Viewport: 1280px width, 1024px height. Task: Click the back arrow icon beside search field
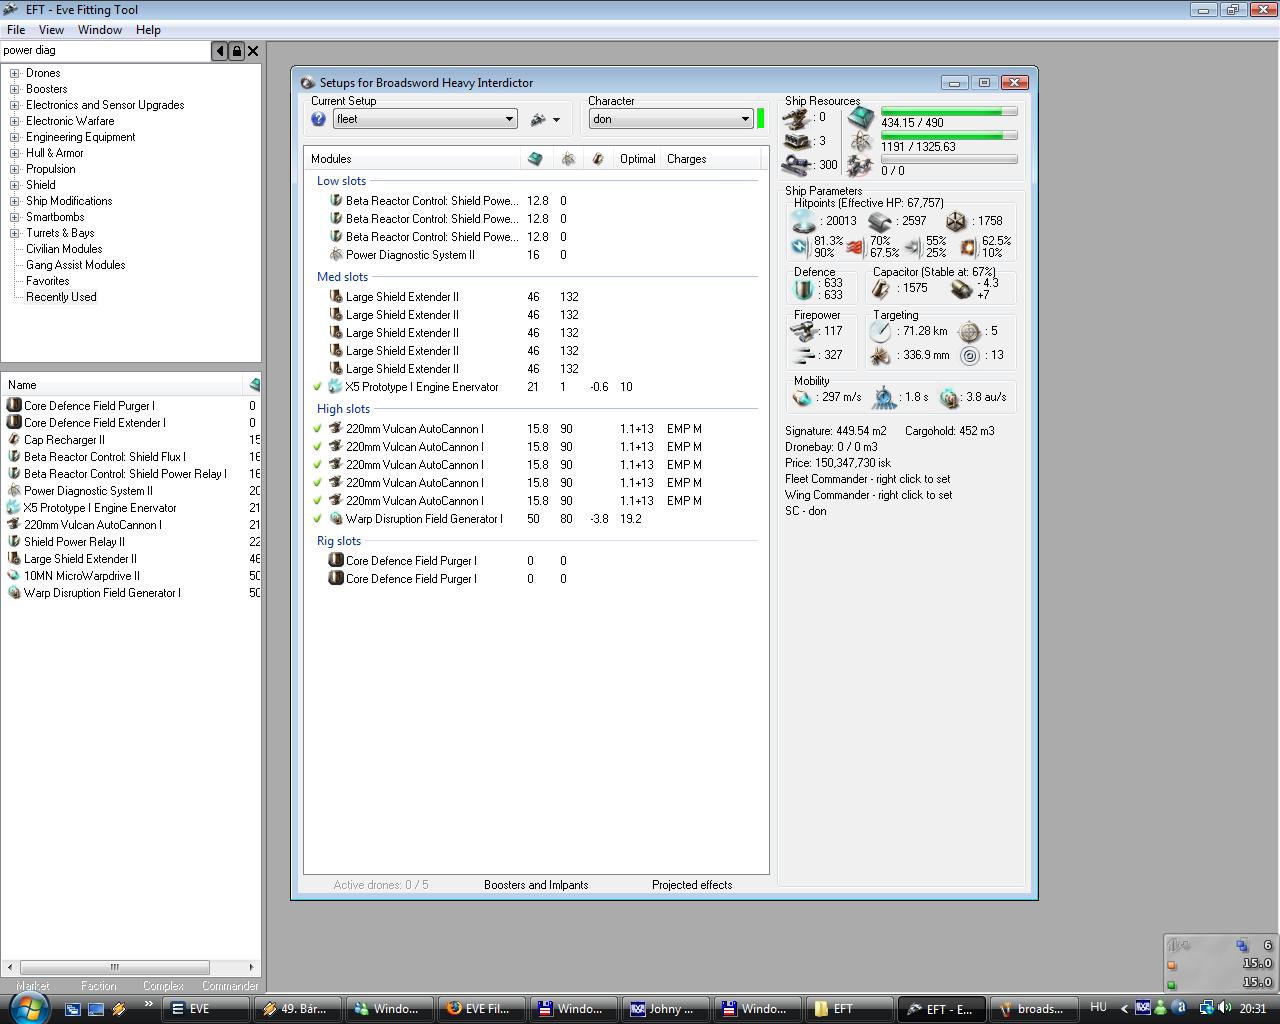click(x=220, y=51)
